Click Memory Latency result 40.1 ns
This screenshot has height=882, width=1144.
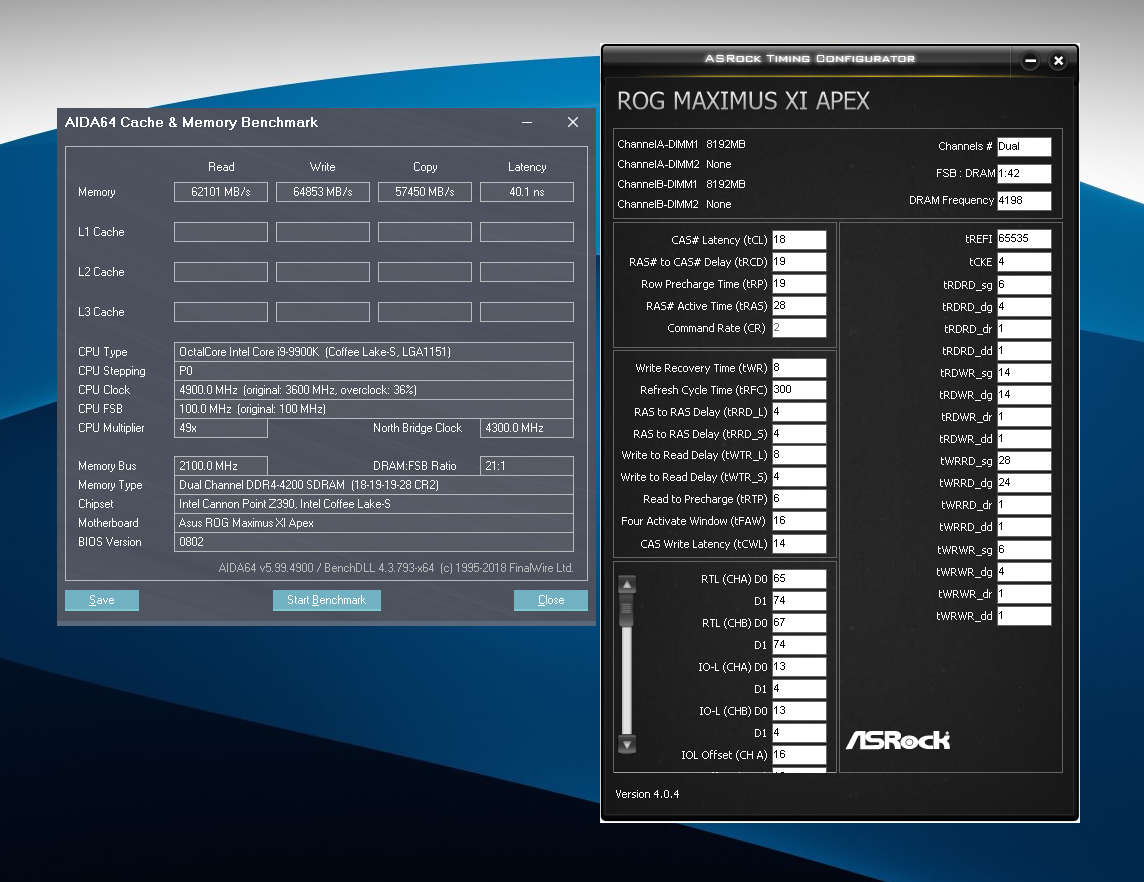pos(527,192)
